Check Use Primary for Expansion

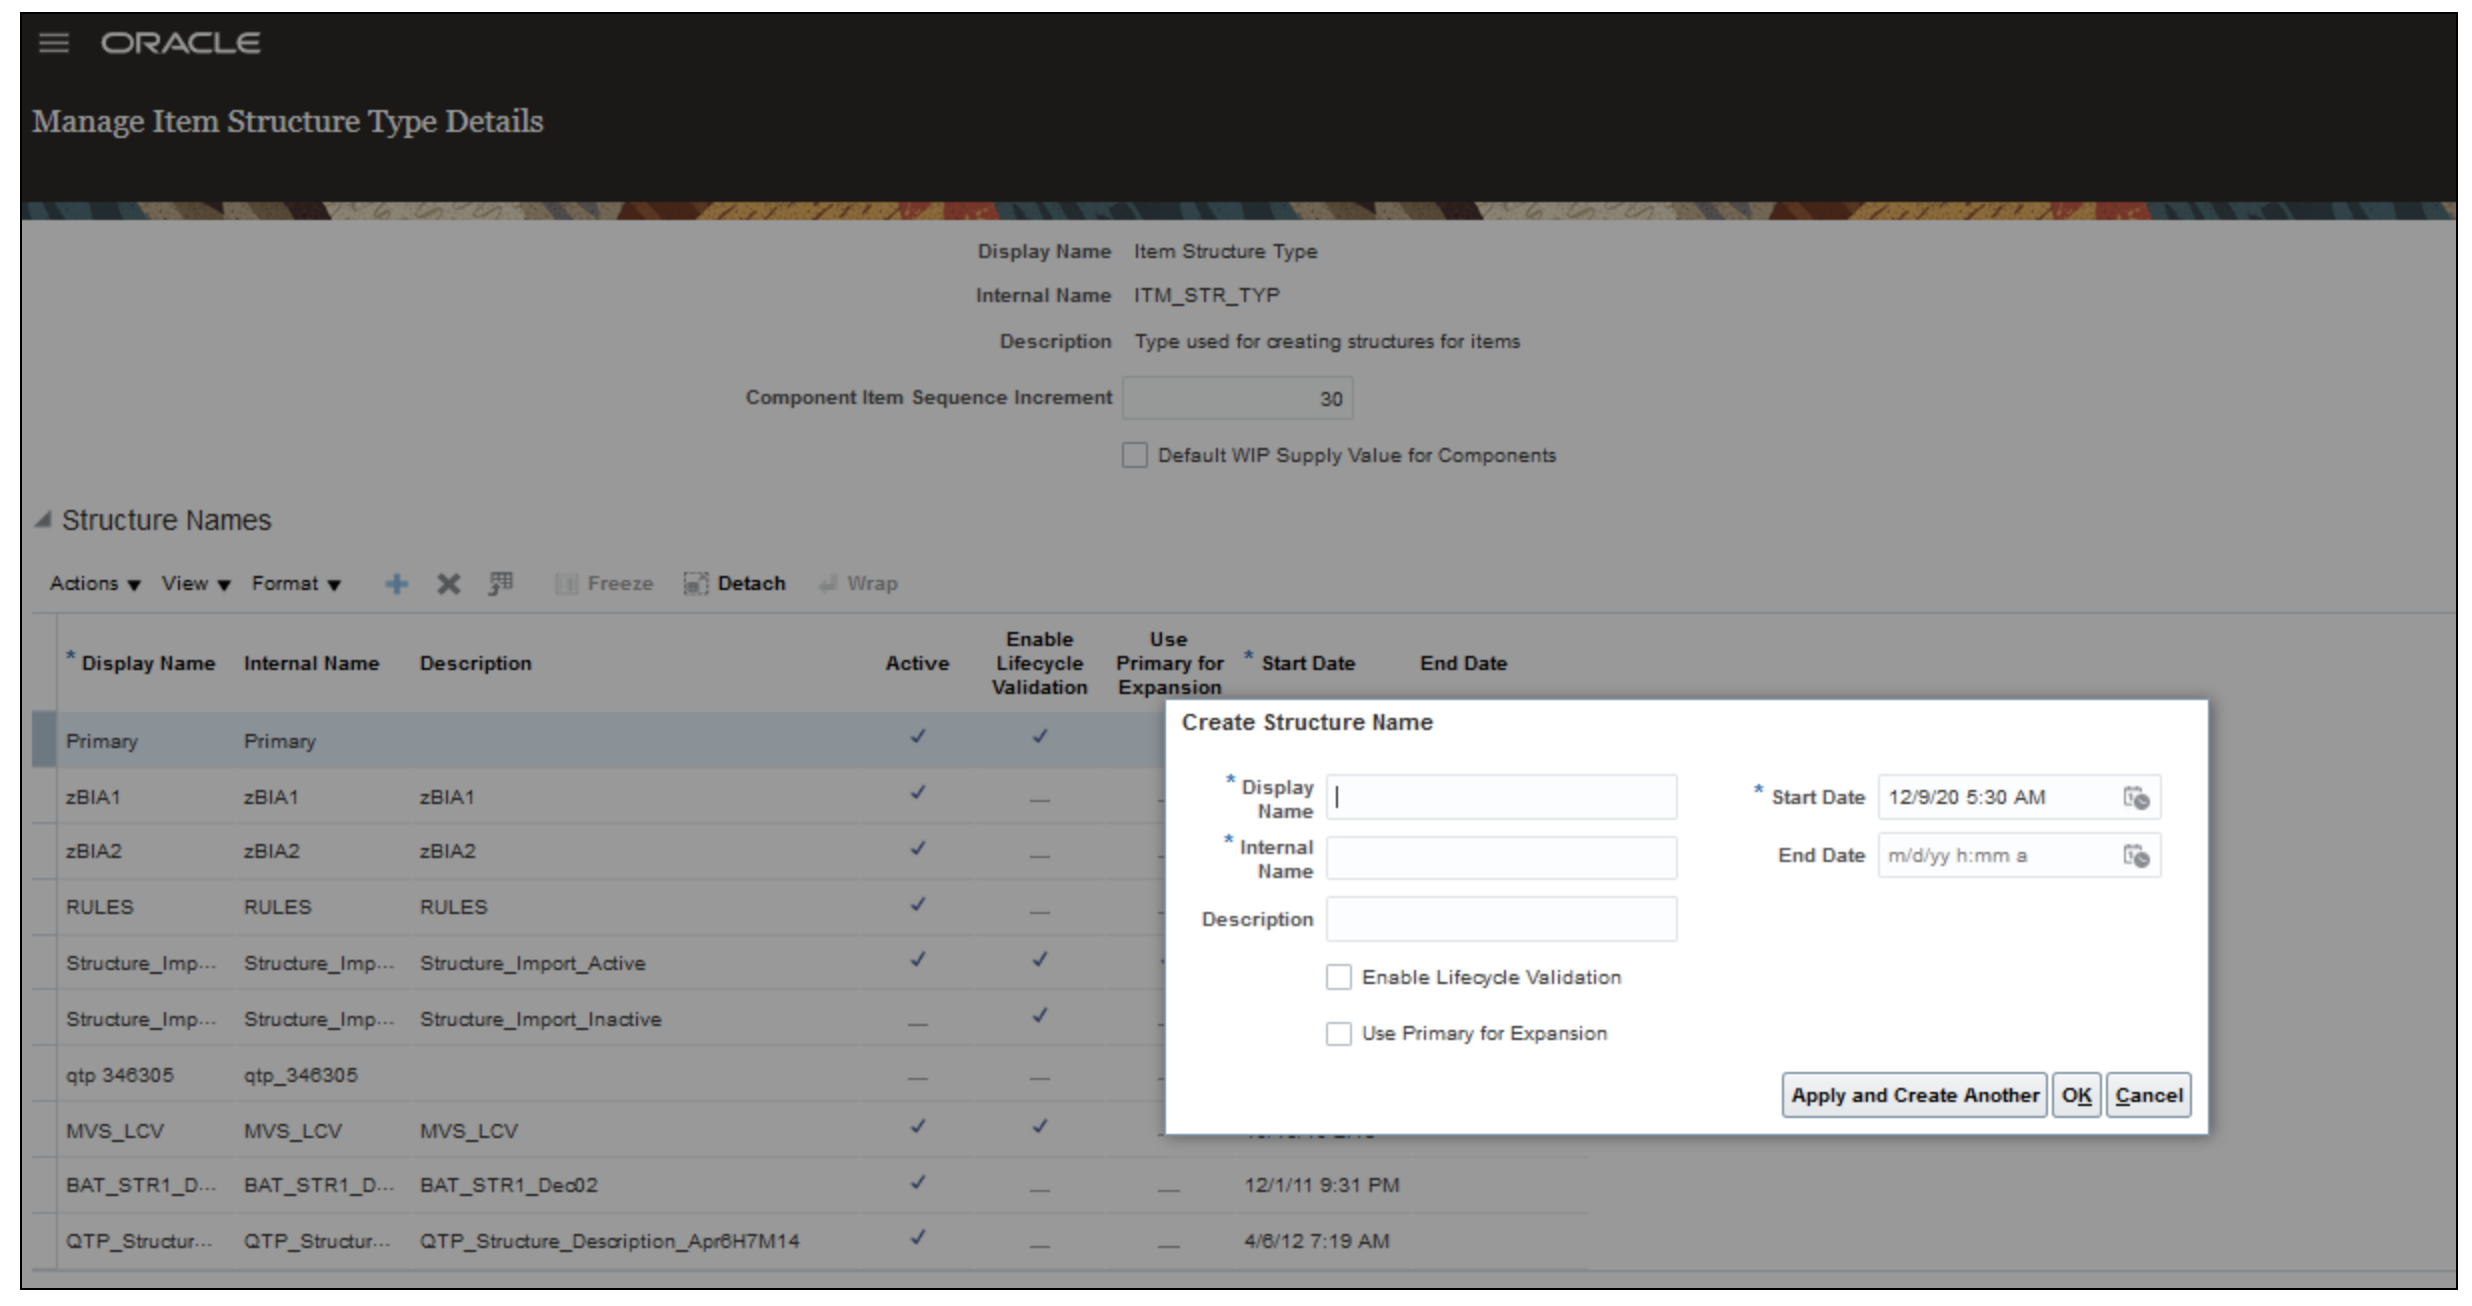click(1340, 1033)
